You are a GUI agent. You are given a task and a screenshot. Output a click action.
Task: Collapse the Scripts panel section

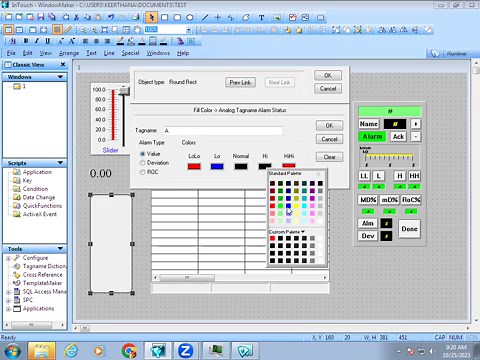click(x=60, y=163)
